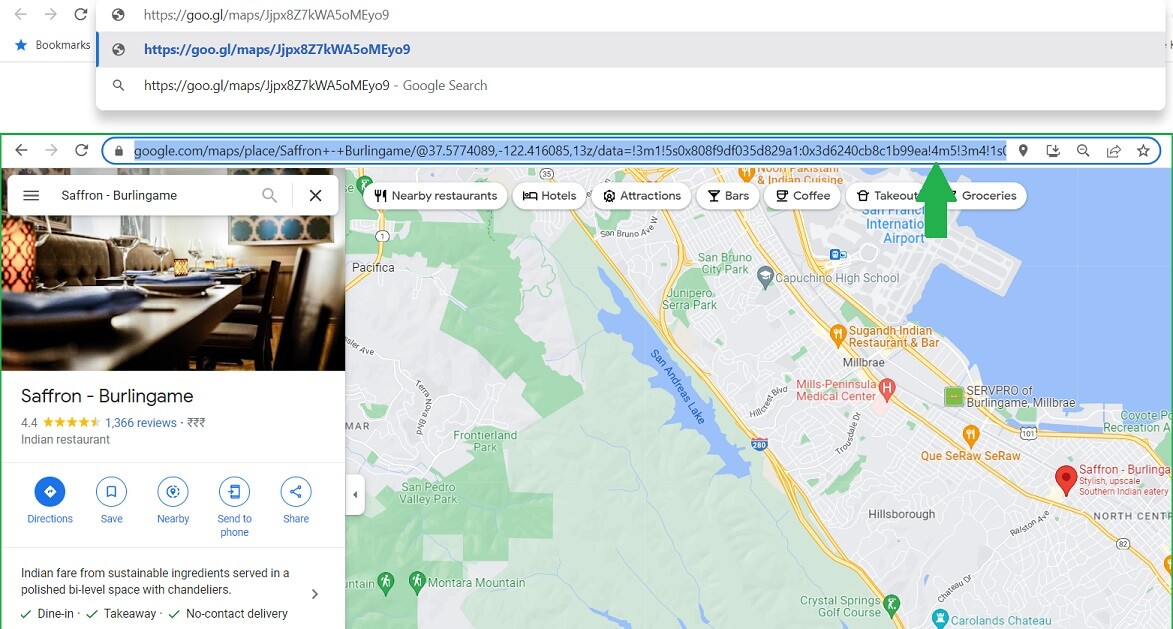The height and width of the screenshot is (629, 1173).
Task: Collapse the side panel arrow
Action: (x=355, y=494)
